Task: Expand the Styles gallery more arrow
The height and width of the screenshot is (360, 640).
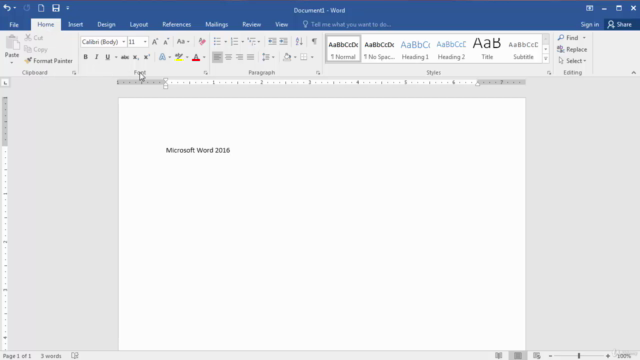Action: point(546,59)
